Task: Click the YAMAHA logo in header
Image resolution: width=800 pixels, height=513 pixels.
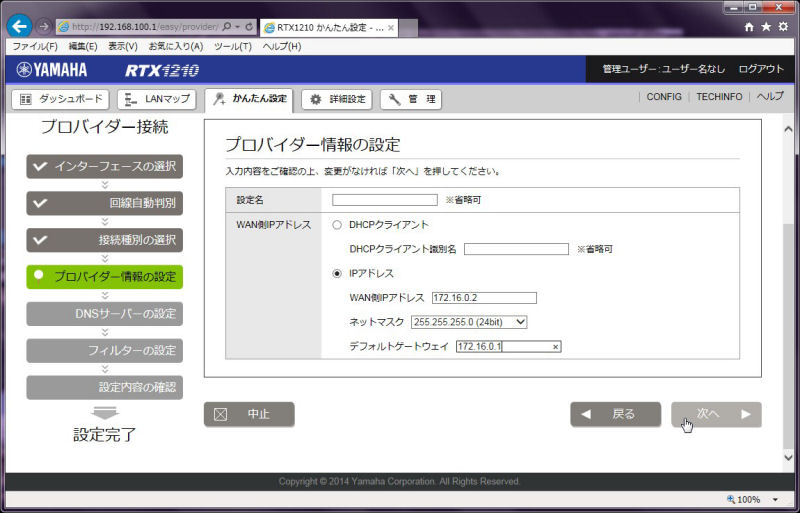Action: [x=52, y=70]
